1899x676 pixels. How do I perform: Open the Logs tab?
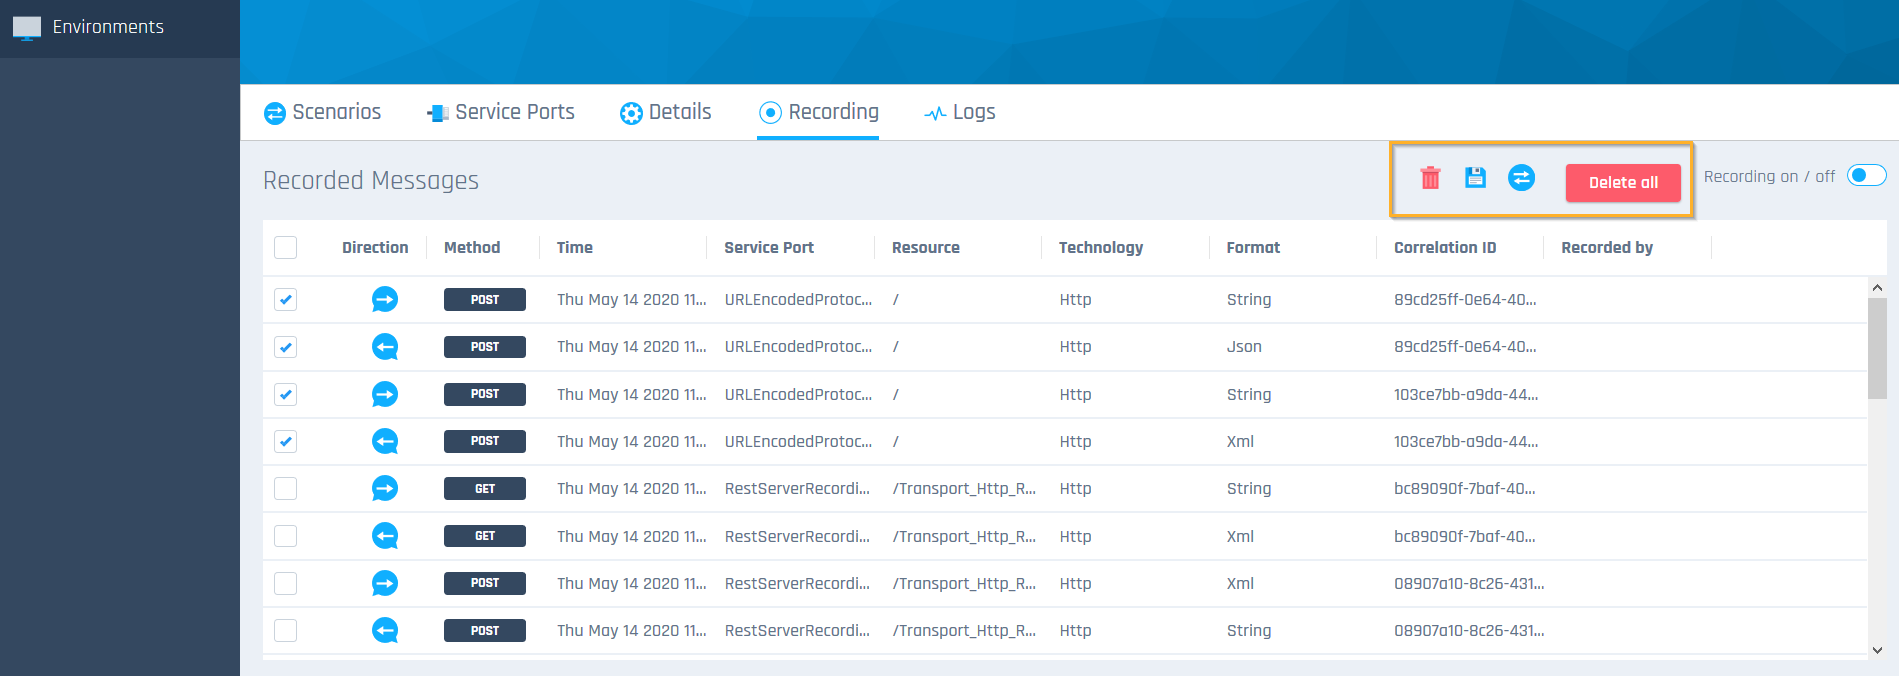[x=960, y=112]
